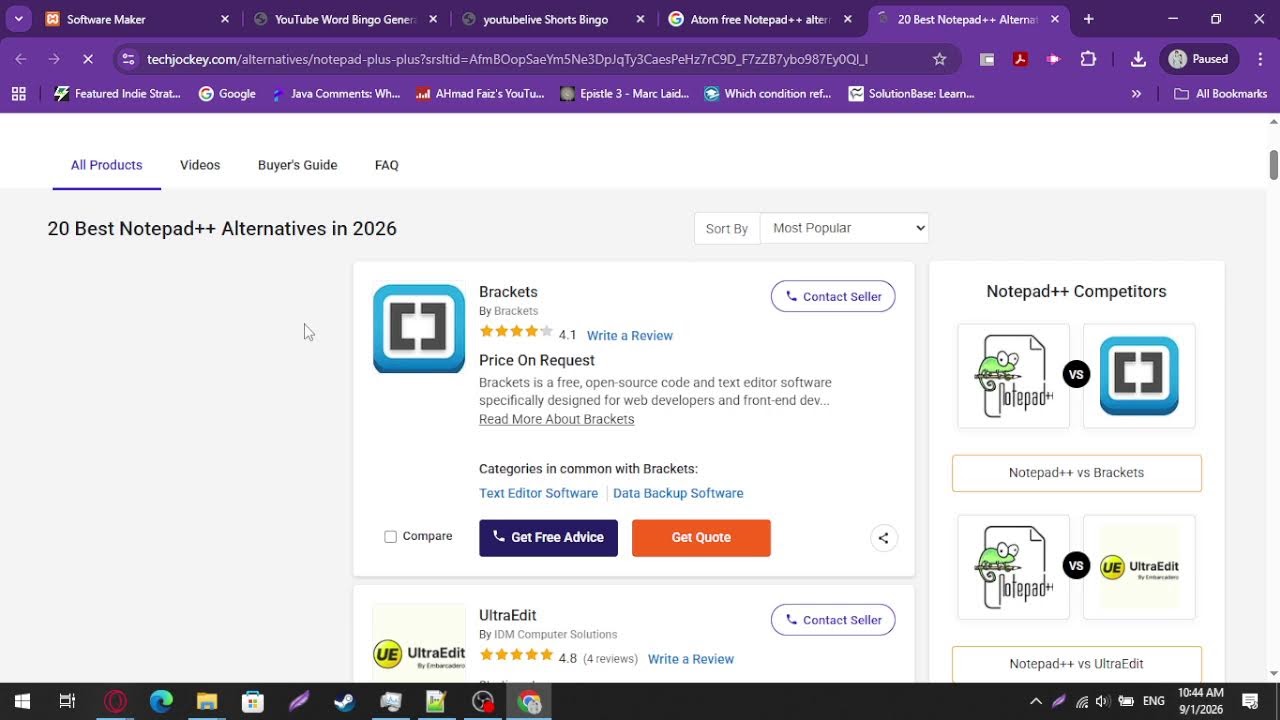
Task: Show hidden system tray icons
Action: pos(1036,701)
